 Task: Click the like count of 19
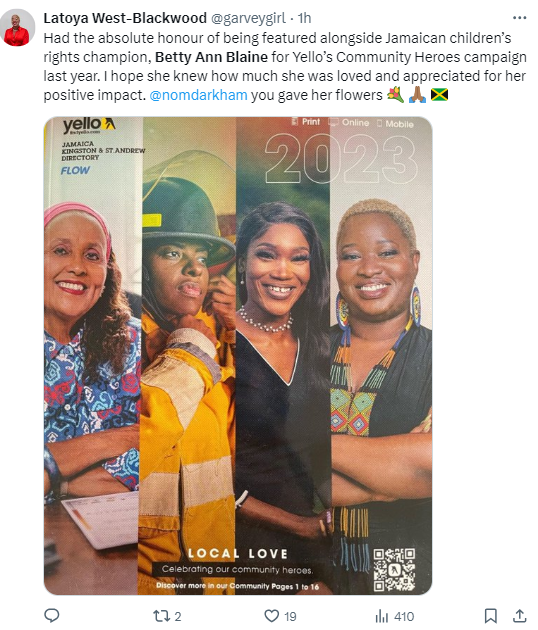(290, 616)
